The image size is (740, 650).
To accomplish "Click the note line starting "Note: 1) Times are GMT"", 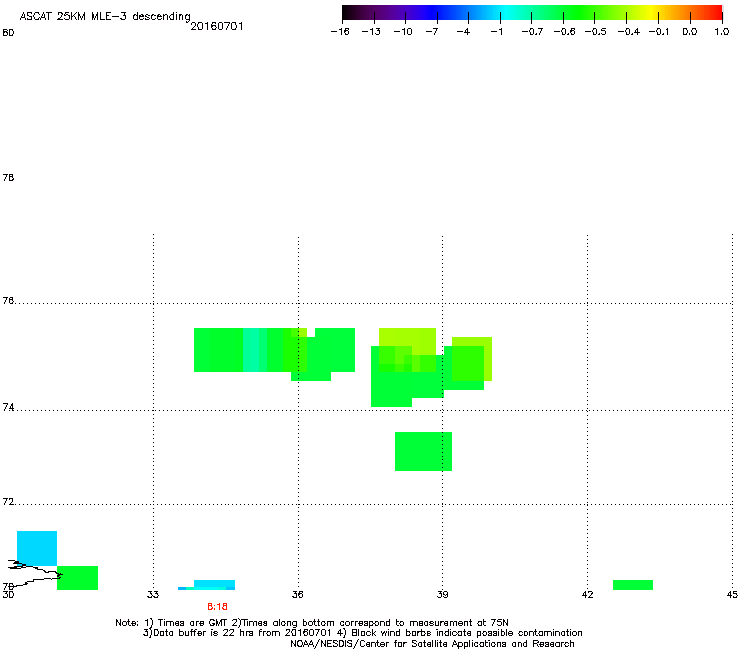I will point(312,623).
